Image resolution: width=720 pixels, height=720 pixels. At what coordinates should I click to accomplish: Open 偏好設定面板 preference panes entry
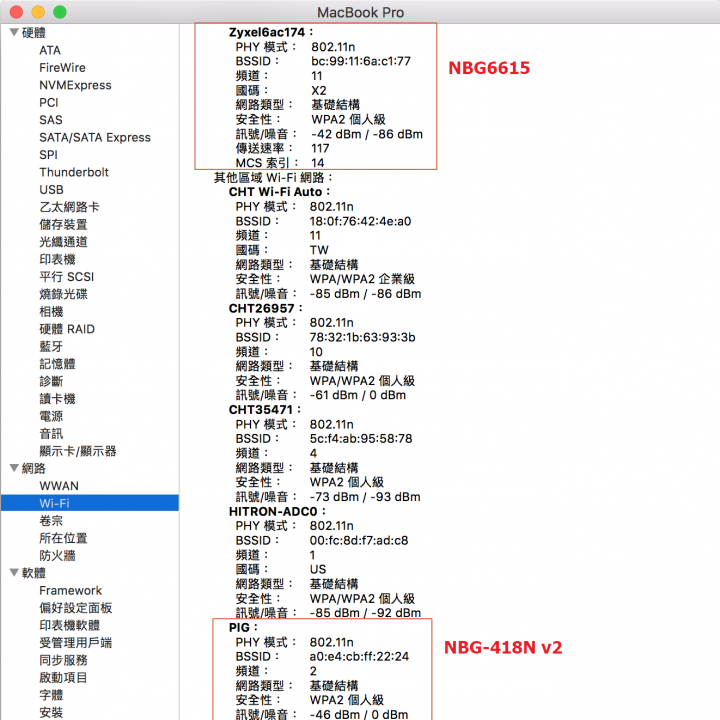[x=76, y=608]
